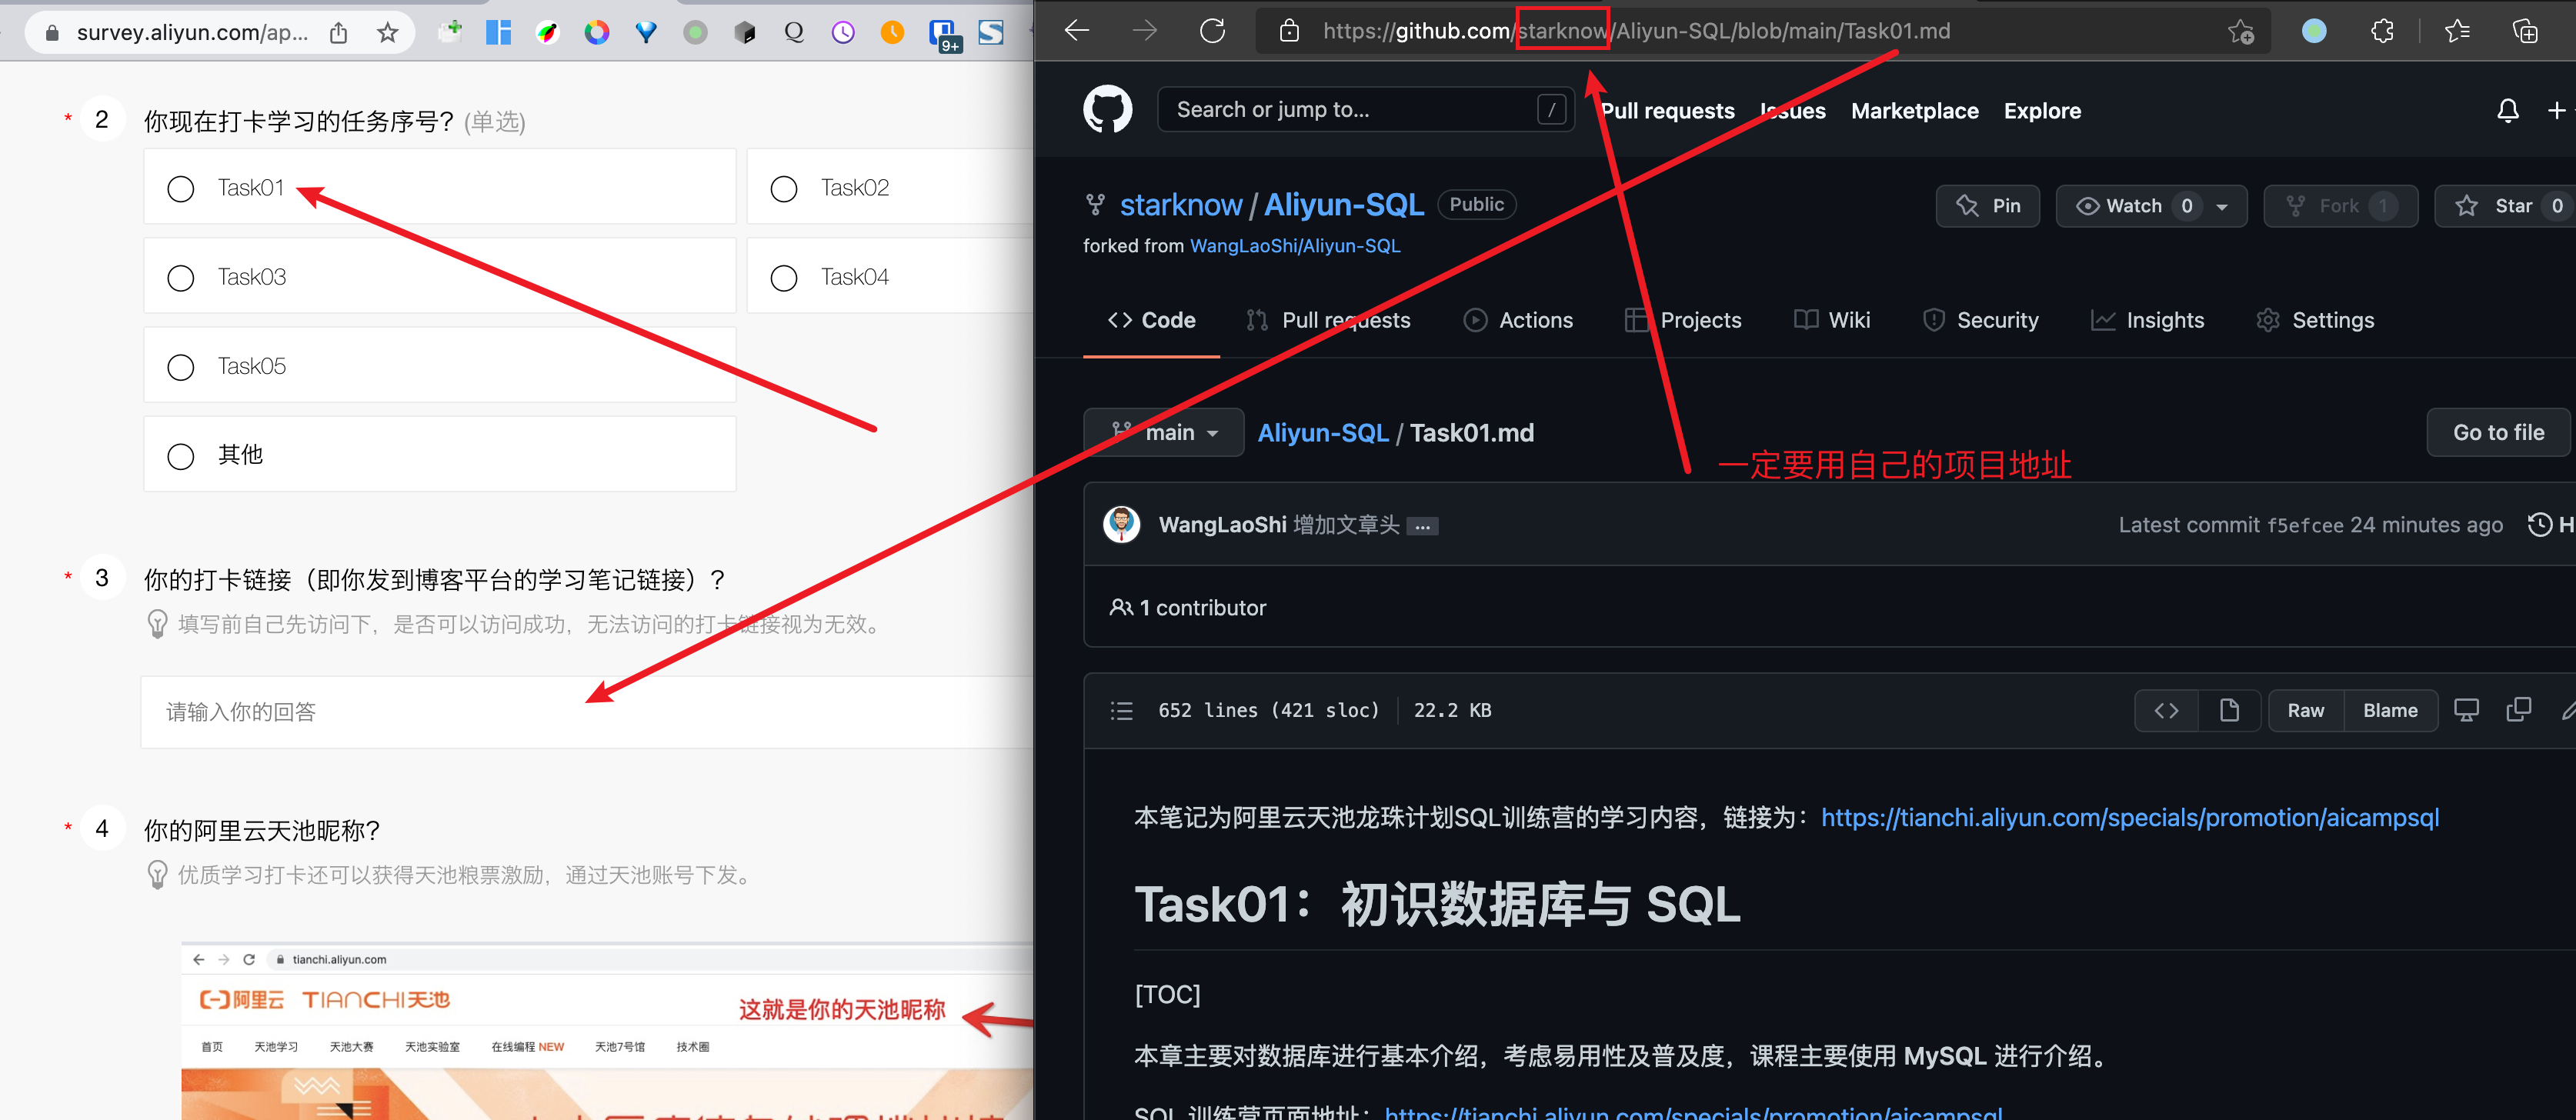Toggle the table of contents list icon
Image resolution: width=2576 pixels, height=1120 pixels.
pos(1121,711)
